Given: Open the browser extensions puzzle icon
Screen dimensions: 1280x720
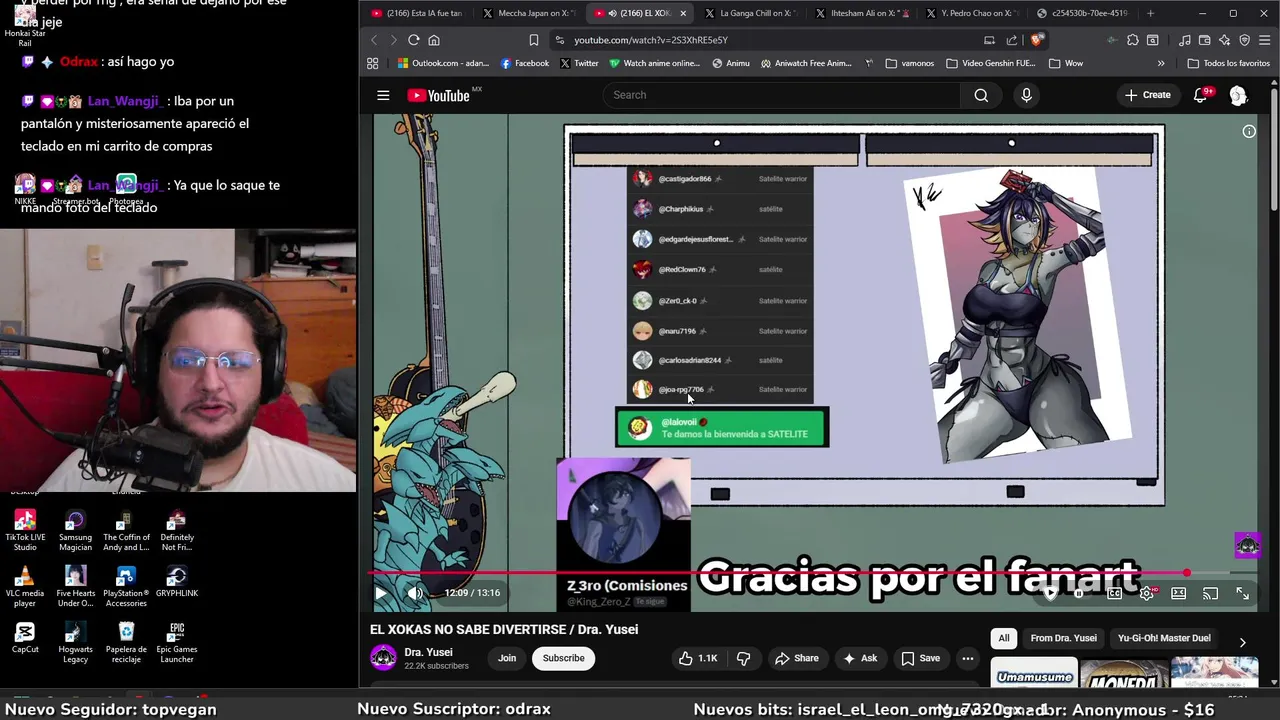Looking at the screenshot, I should coord(1132,40).
